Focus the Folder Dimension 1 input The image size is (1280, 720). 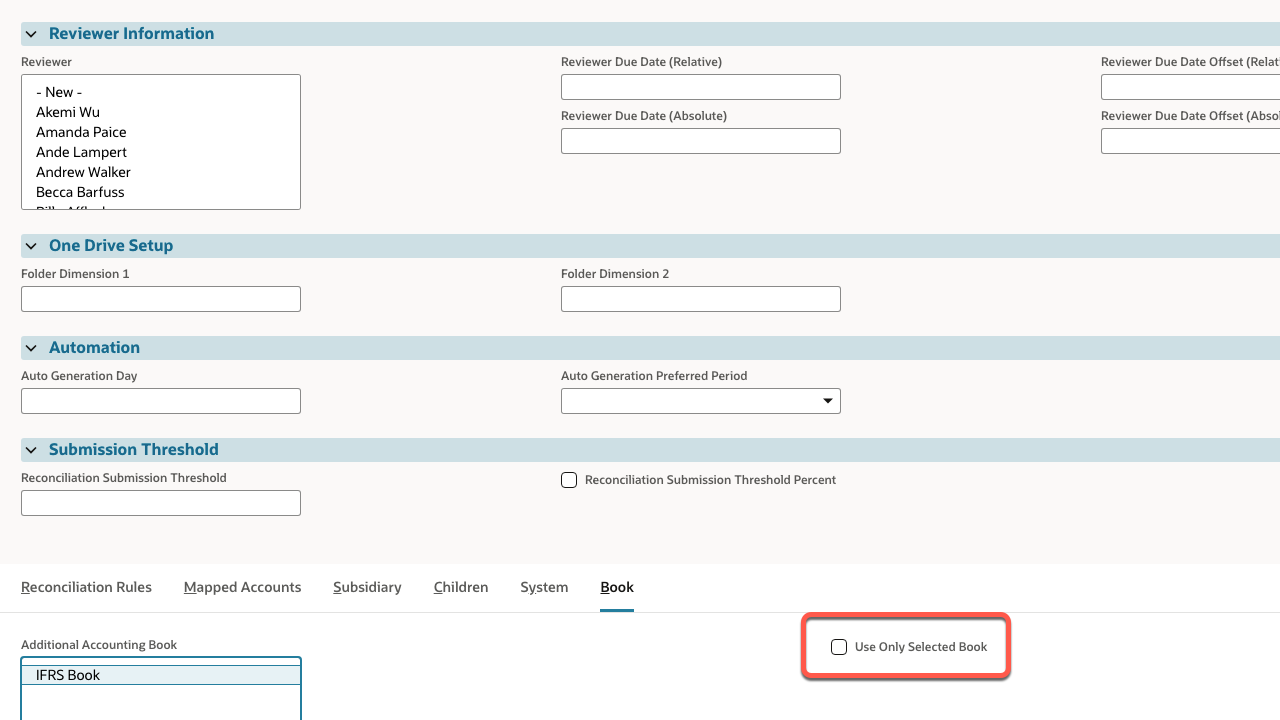point(160,299)
